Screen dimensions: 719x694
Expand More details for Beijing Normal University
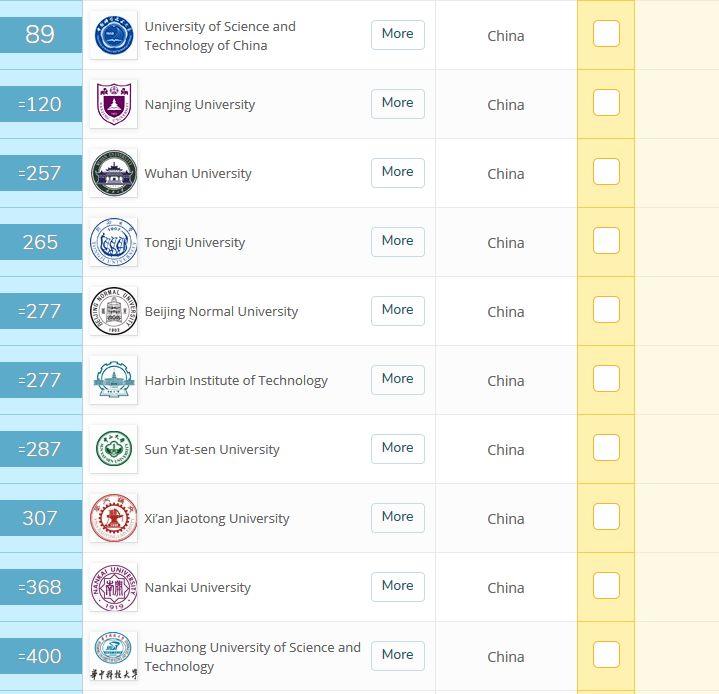click(x=397, y=310)
